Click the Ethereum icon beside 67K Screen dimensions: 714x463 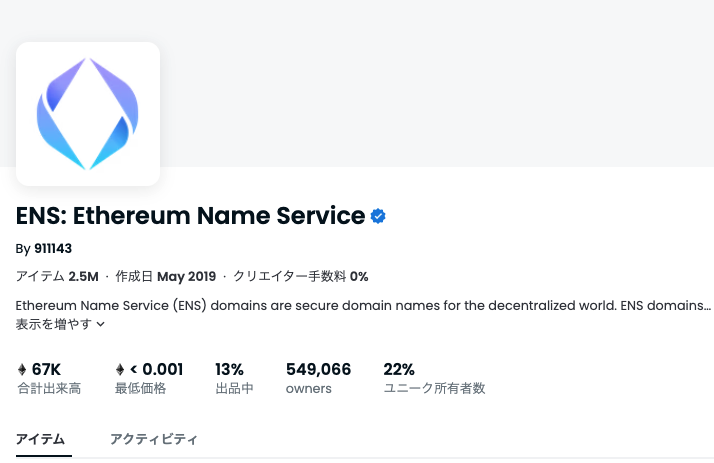(x=22, y=369)
